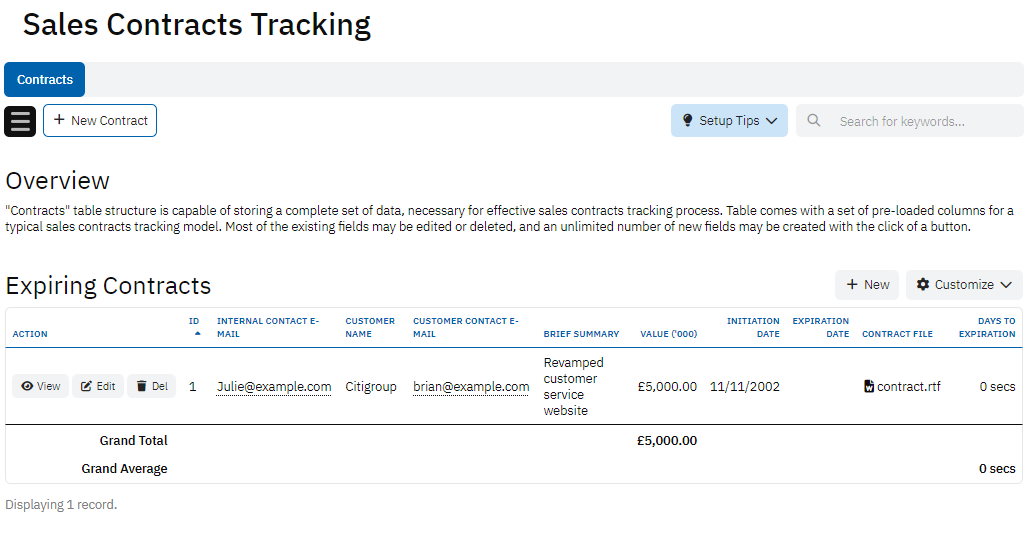Click the contract.rtf file icon

[x=869, y=387]
